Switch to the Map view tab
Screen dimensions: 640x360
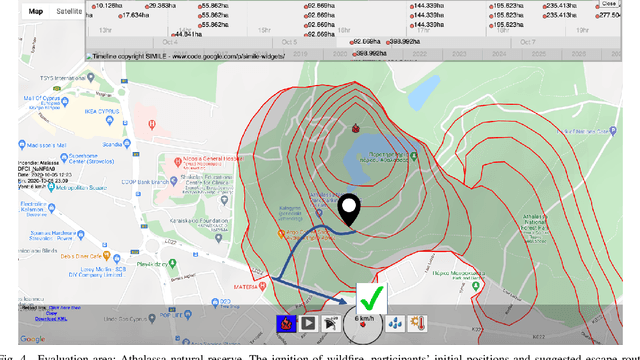tap(36, 11)
